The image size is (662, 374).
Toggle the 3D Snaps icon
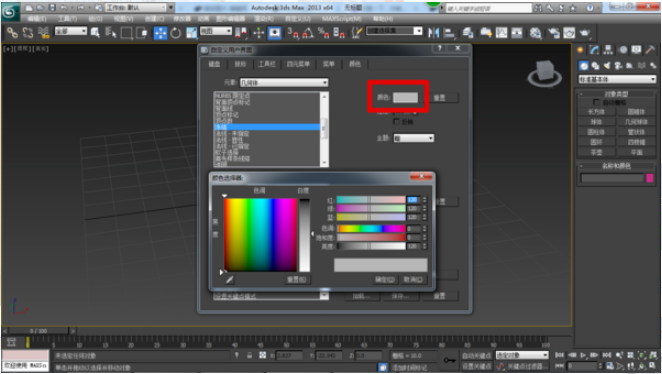point(293,33)
